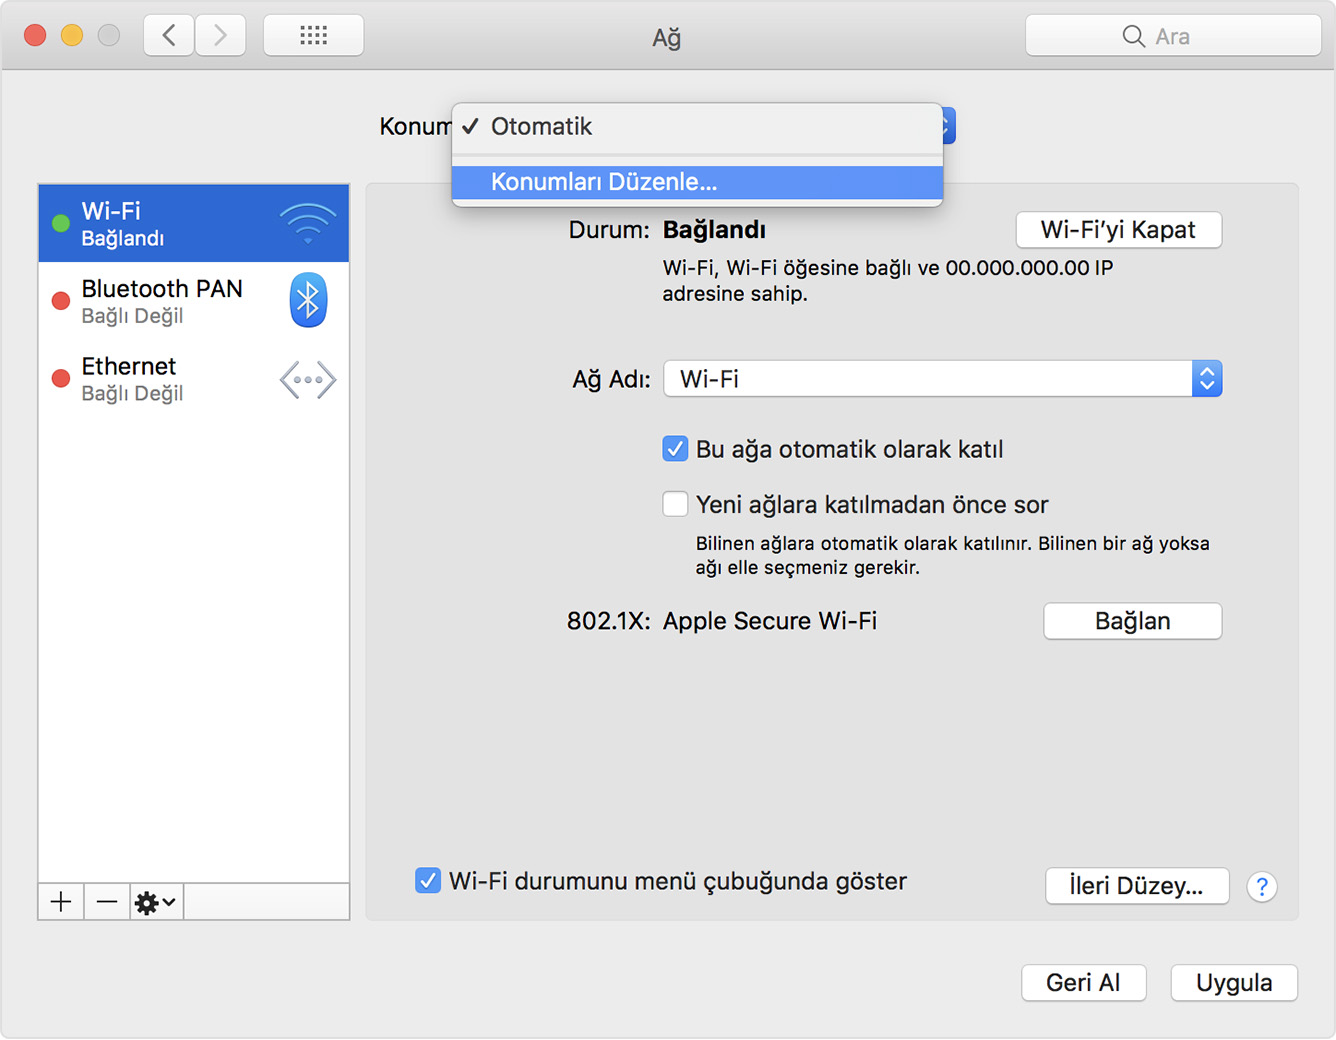
Task: Toggle 'Bu ağa otomatik olarak katıl' checkbox
Action: (x=675, y=449)
